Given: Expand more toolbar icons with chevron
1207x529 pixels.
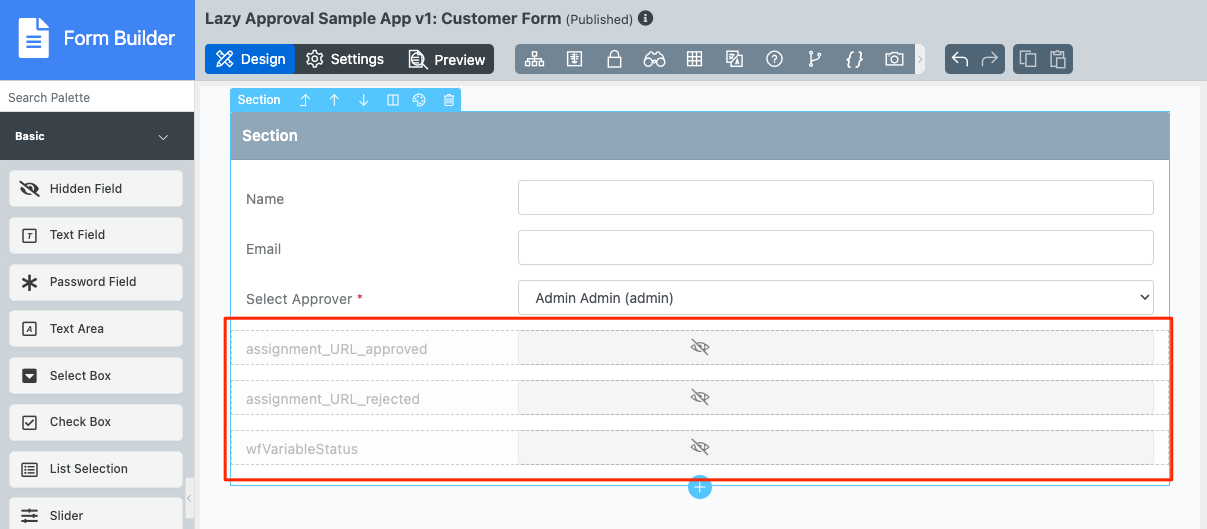Looking at the screenshot, I should [x=920, y=59].
